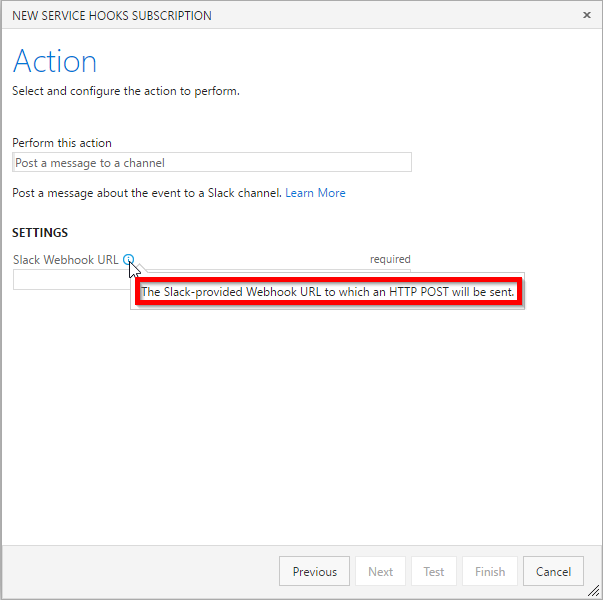Cancel the subscription dialog
Image resolution: width=603 pixels, height=600 pixels.
click(553, 571)
